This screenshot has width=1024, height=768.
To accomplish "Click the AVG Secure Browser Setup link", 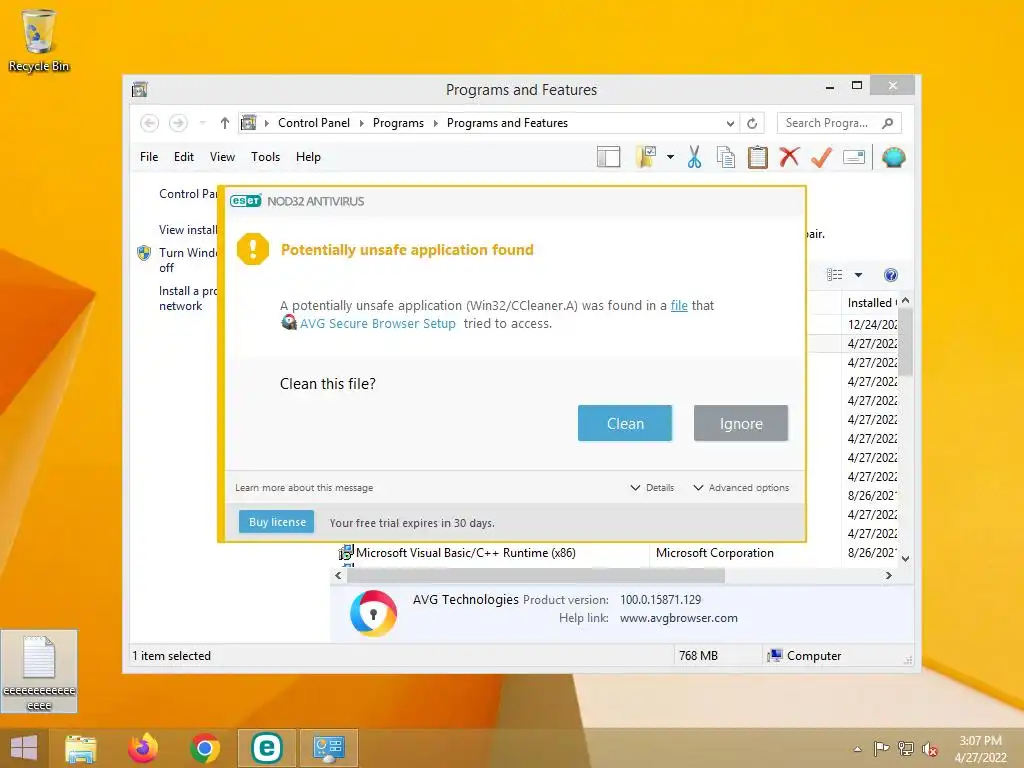I will [x=377, y=323].
